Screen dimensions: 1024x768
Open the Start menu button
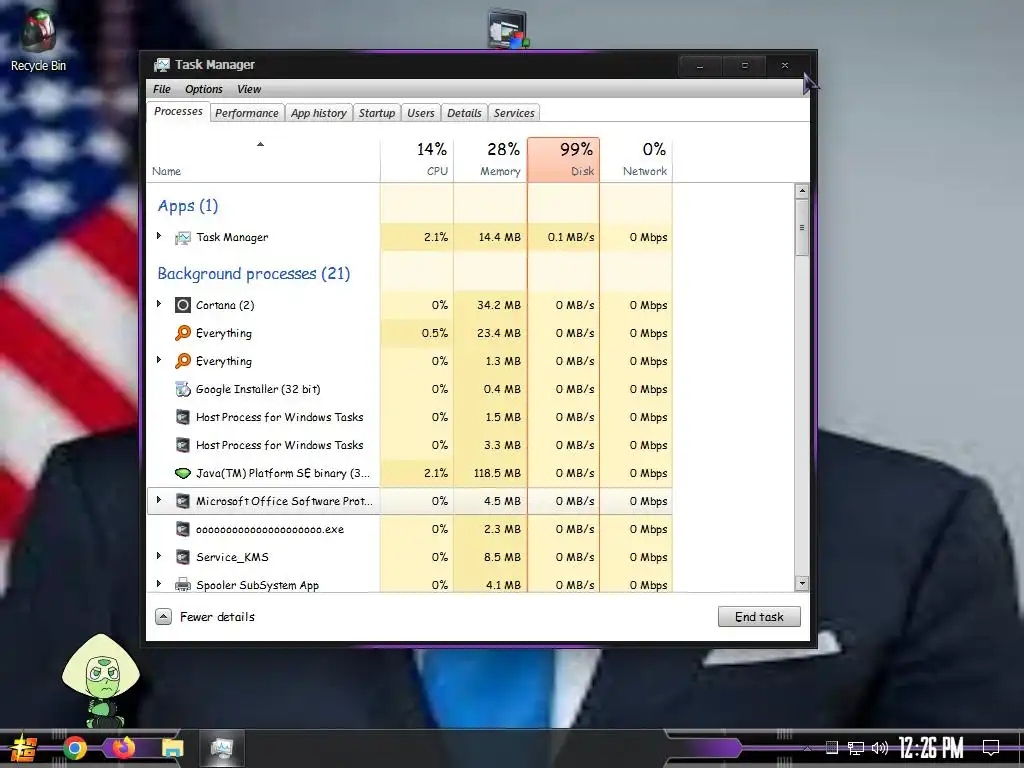coord(24,748)
